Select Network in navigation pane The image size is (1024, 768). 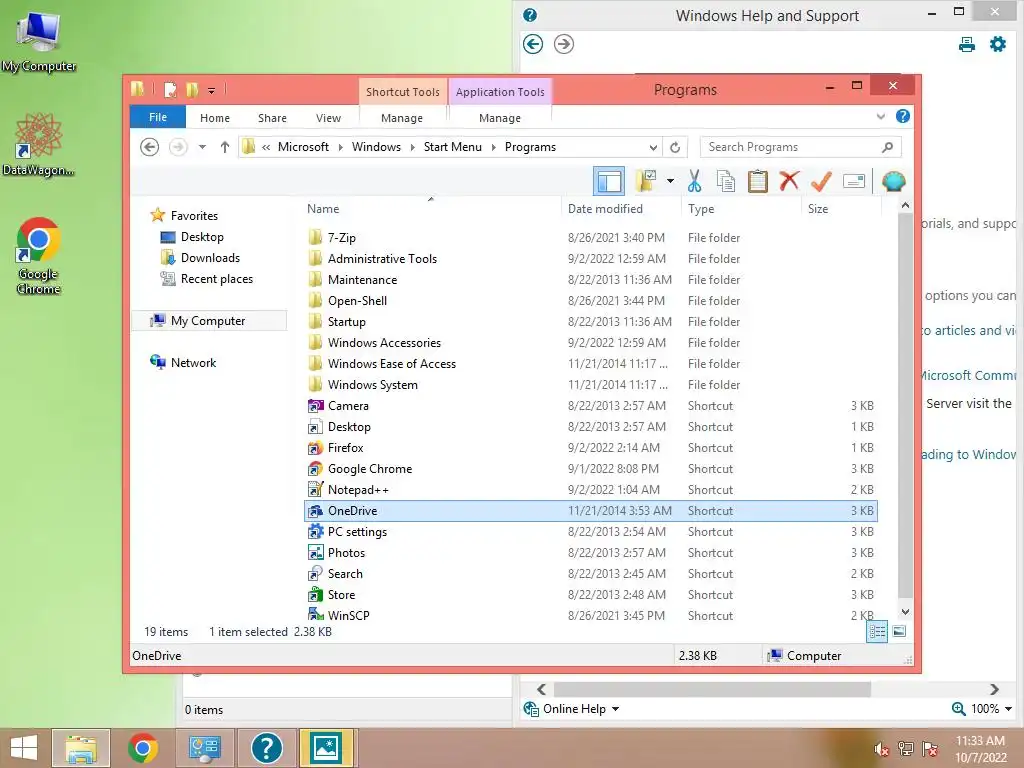coord(193,362)
